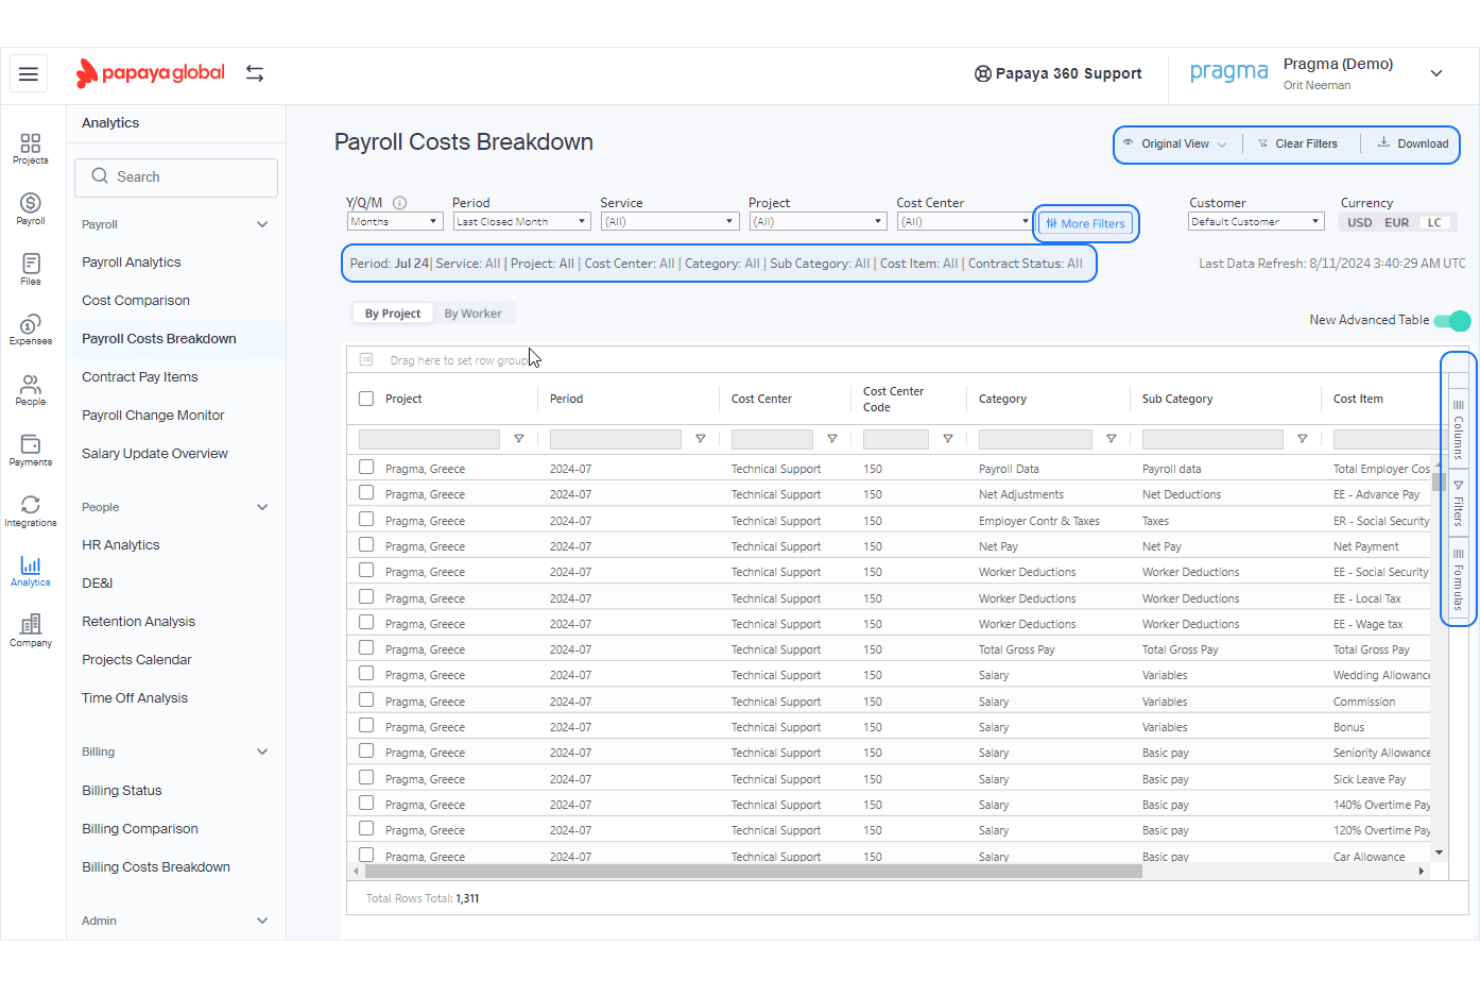Click the Download button

tap(1413, 144)
